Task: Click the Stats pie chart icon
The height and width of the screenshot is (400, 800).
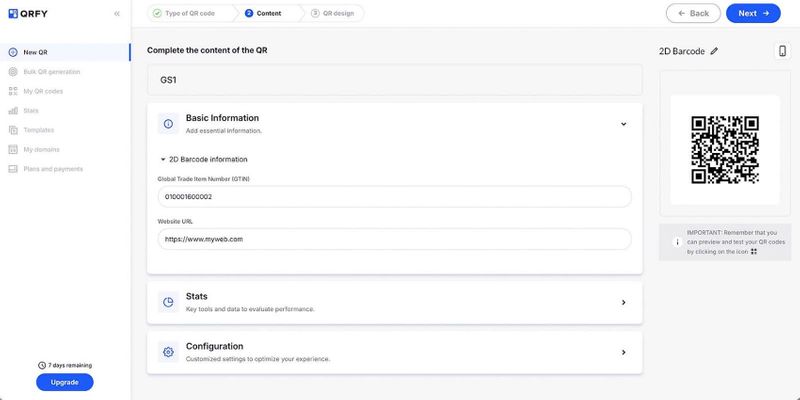Action: coord(168,302)
